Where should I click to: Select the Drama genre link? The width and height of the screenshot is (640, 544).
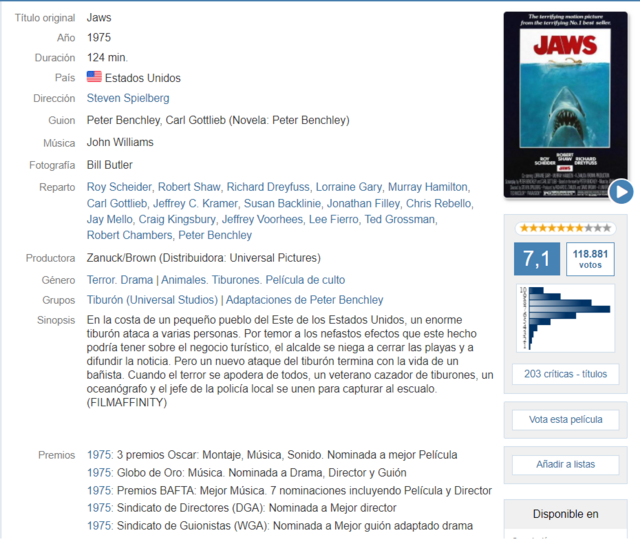(x=137, y=280)
